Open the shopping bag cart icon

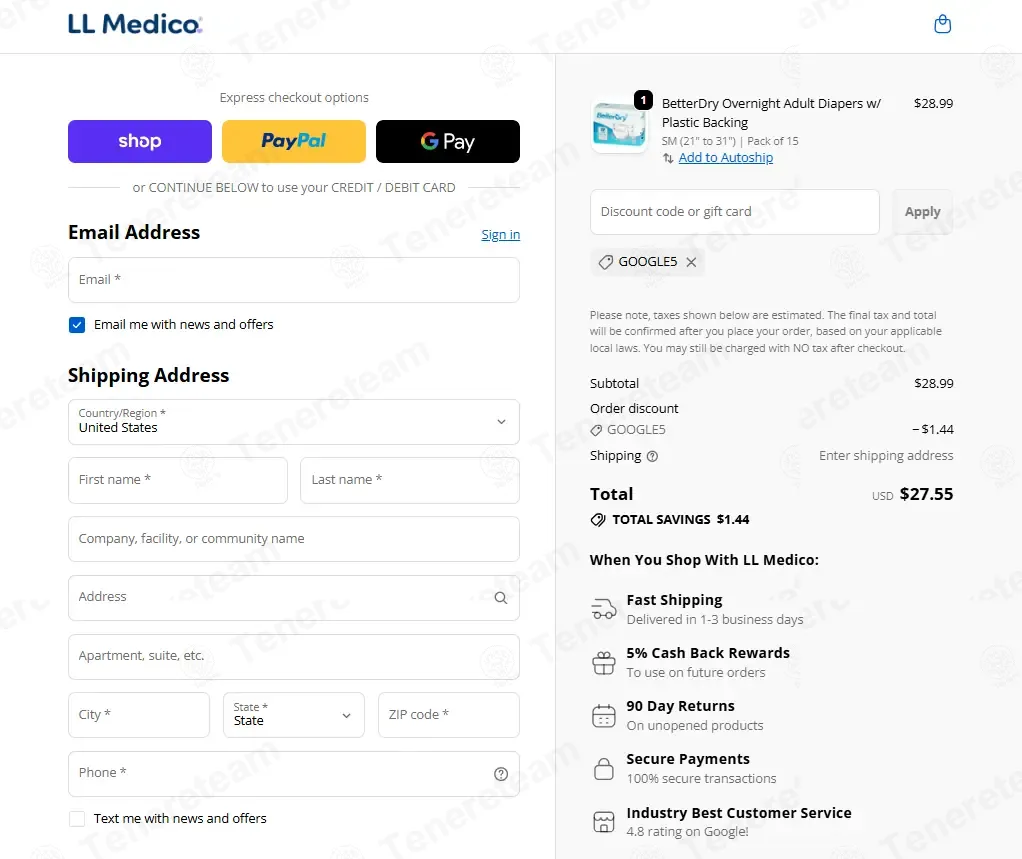click(x=942, y=24)
